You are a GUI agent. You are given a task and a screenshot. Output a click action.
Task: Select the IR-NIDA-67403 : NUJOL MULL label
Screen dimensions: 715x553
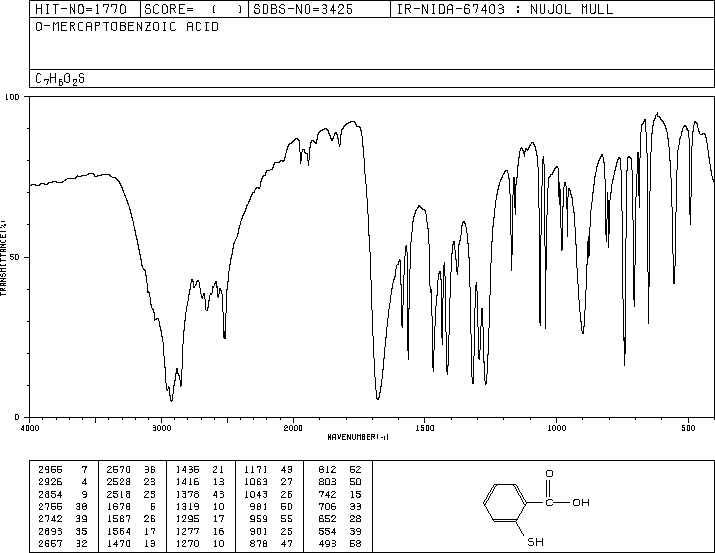(x=505, y=9)
